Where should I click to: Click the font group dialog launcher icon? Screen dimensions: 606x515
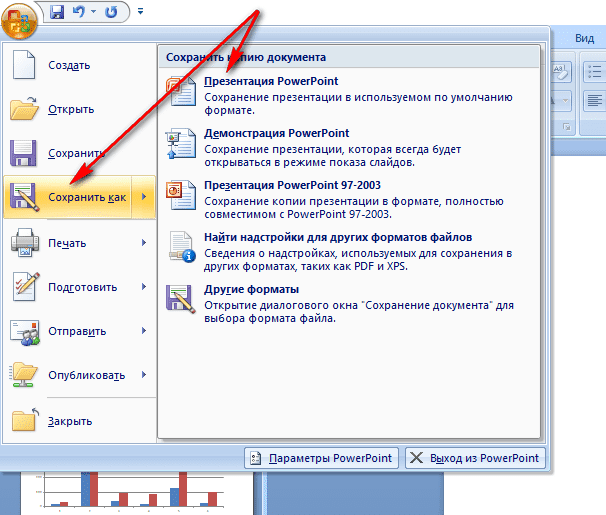pyautogui.click(x=567, y=127)
